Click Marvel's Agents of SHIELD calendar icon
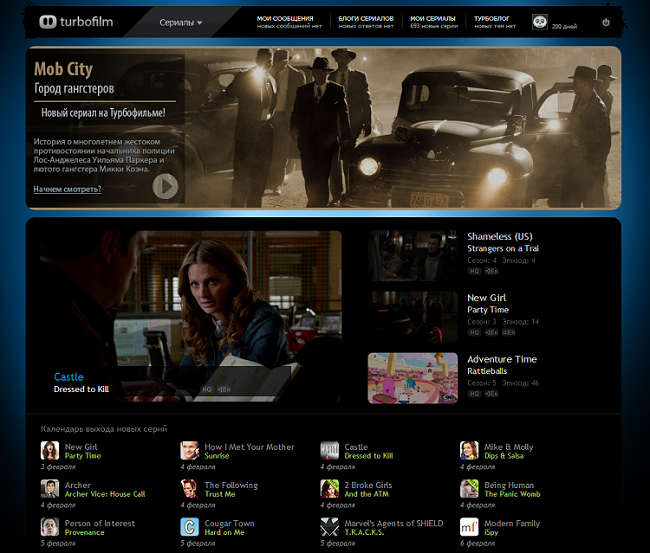Image resolution: width=650 pixels, height=553 pixels. click(330, 527)
